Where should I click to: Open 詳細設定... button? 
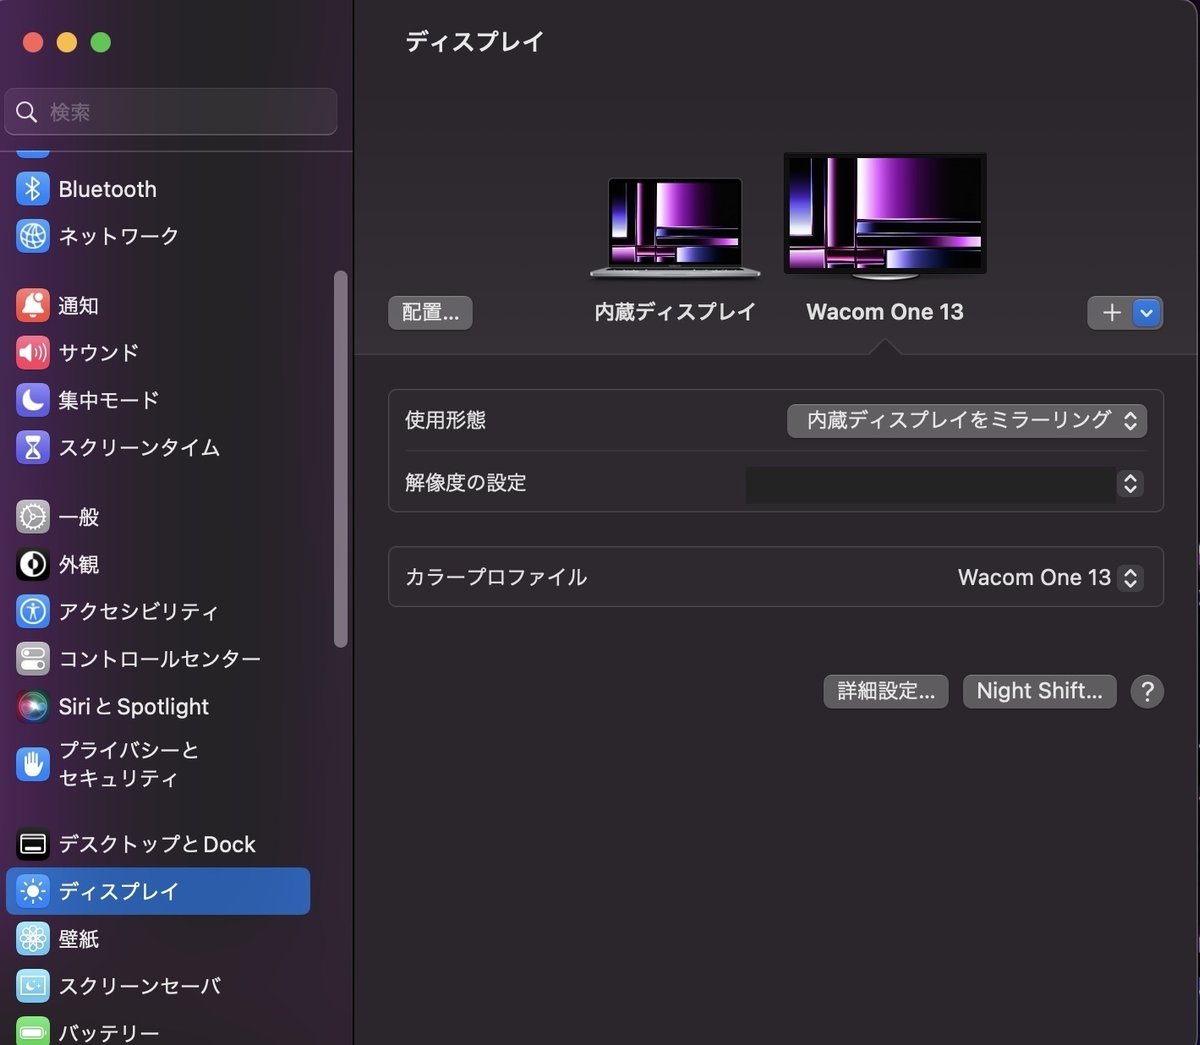[886, 691]
